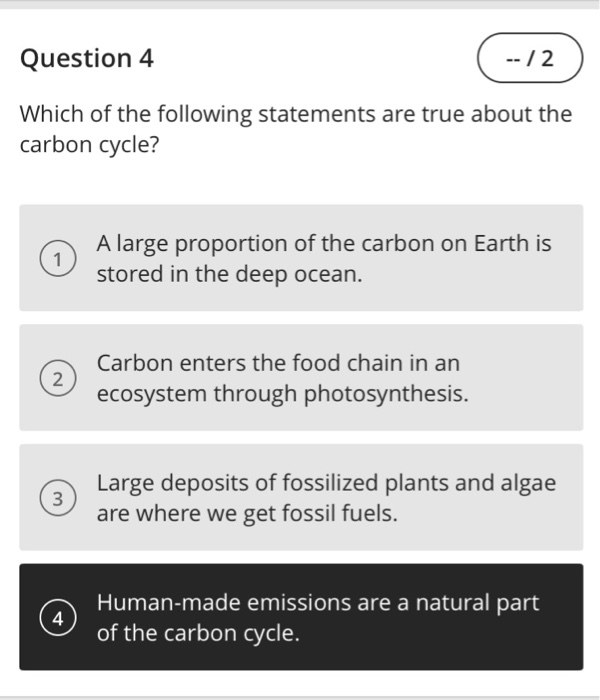Click the text 'are where we get fossil fuels.'
This screenshot has width=600, height=700.
click(x=247, y=513)
